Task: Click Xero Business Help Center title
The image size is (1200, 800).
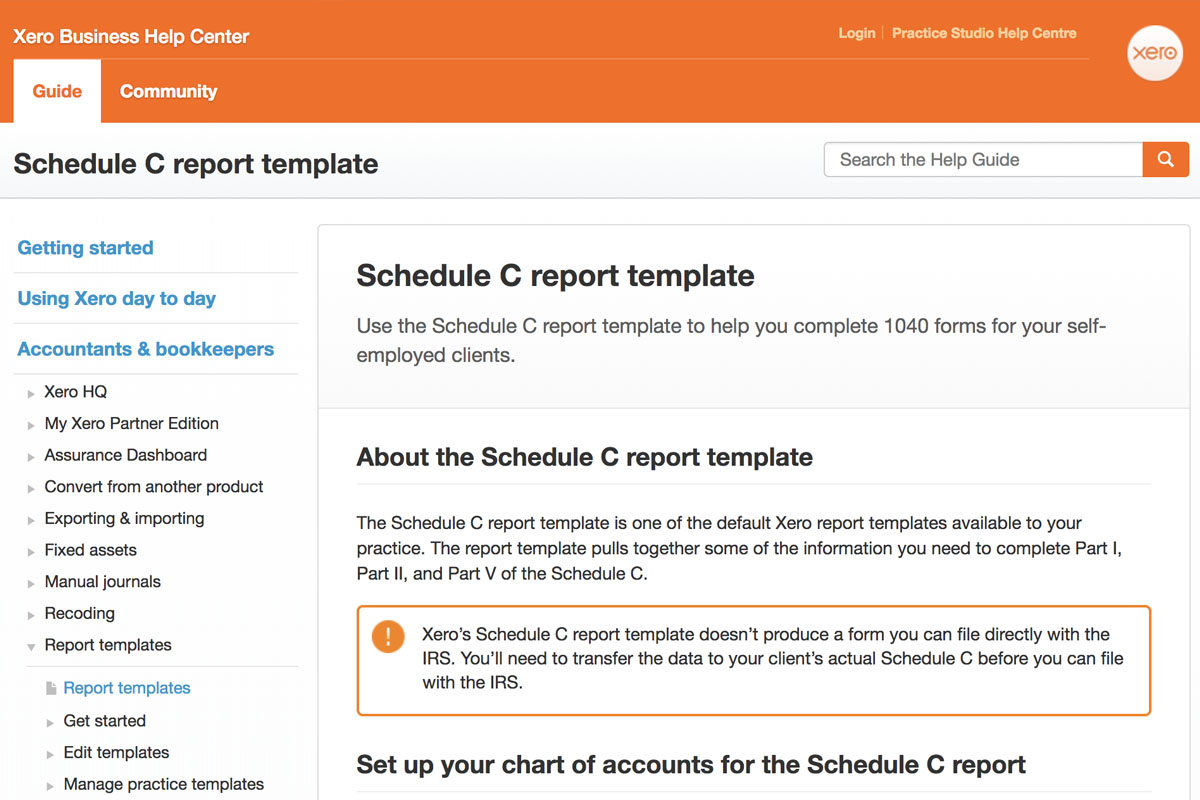Action: [131, 37]
